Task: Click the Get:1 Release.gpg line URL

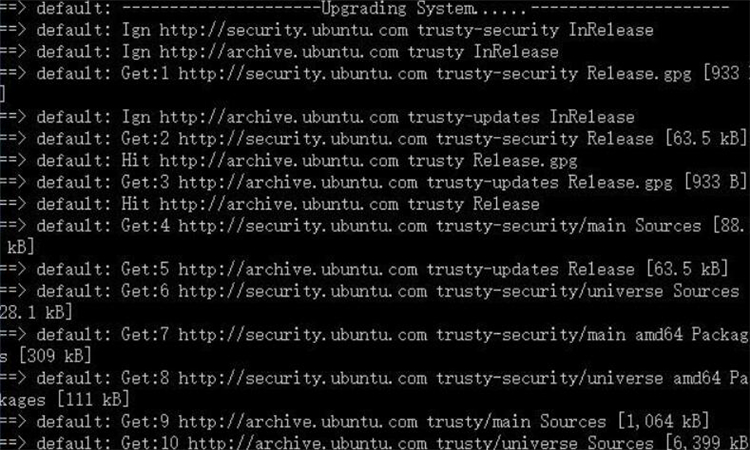Action: [302, 74]
